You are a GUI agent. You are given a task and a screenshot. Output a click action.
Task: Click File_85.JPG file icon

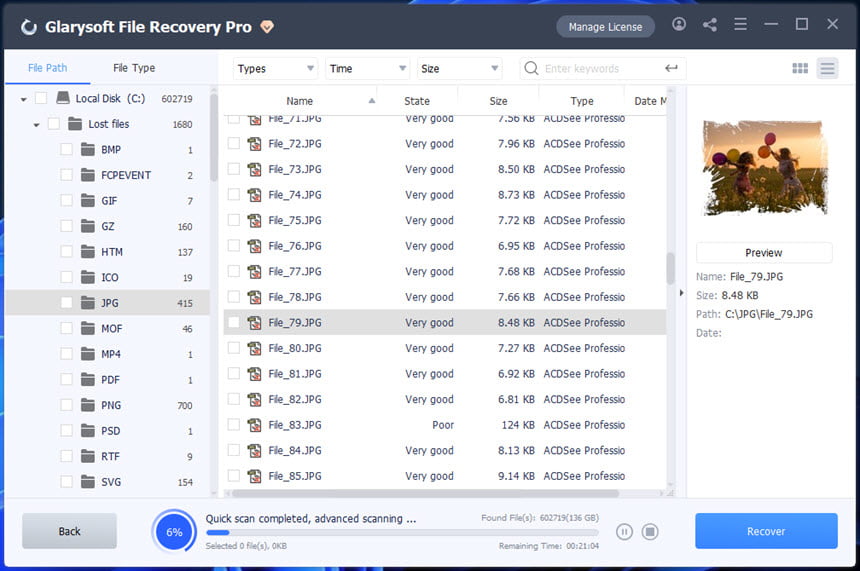point(254,476)
